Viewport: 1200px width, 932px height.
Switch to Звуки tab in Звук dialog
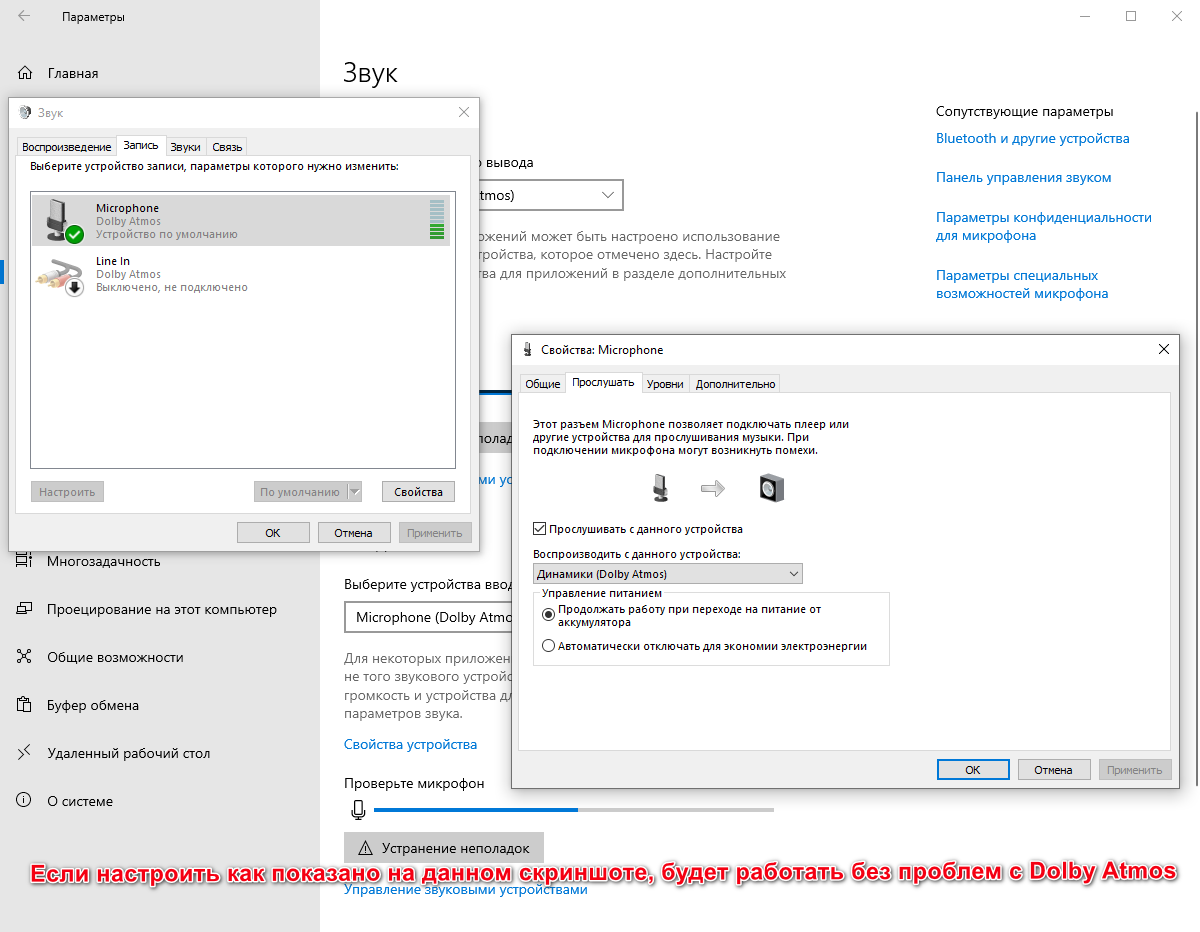(185, 147)
